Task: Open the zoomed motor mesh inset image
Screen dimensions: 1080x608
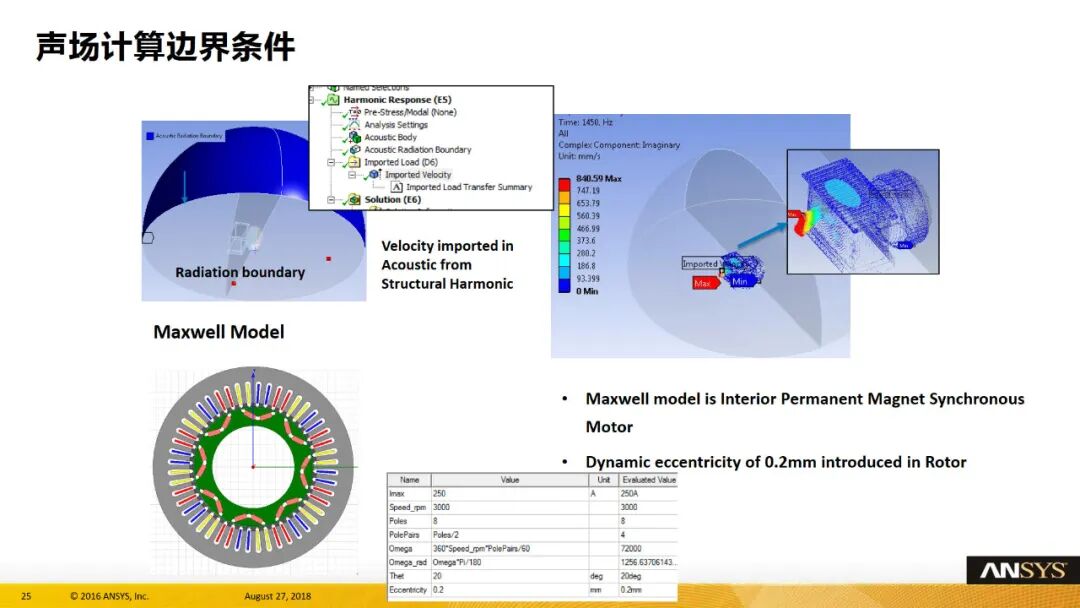Action: [863, 211]
